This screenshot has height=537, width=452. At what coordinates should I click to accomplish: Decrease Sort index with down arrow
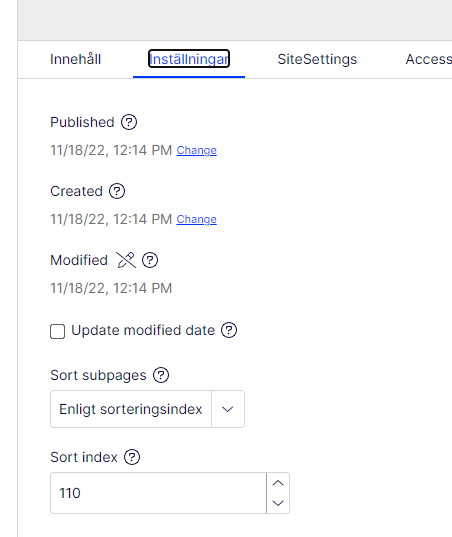[278, 503]
